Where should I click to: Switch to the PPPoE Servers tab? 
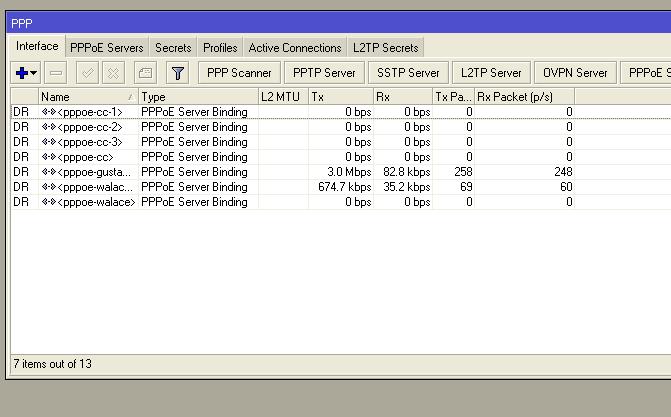[107, 48]
